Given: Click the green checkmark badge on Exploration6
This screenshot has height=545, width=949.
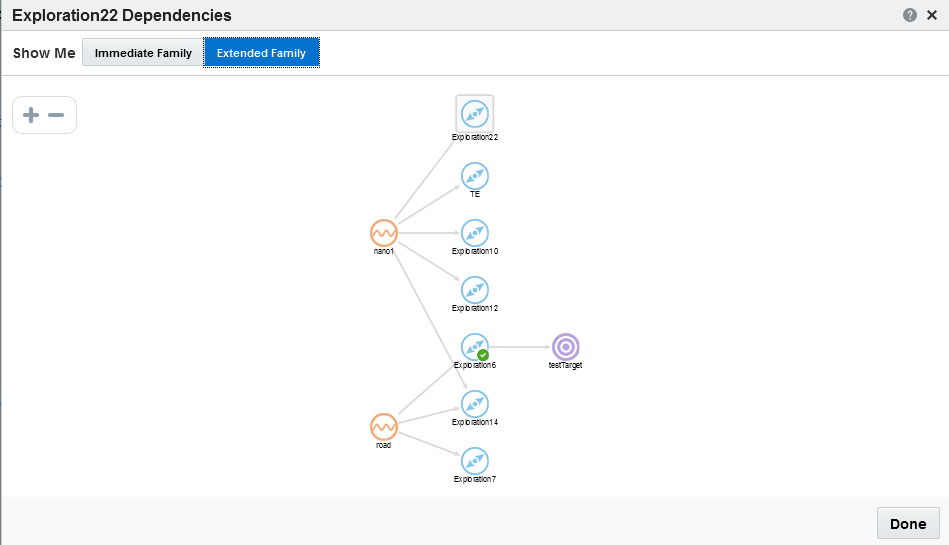Looking at the screenshot, I should pyautogui.click(x=483, y=355).
